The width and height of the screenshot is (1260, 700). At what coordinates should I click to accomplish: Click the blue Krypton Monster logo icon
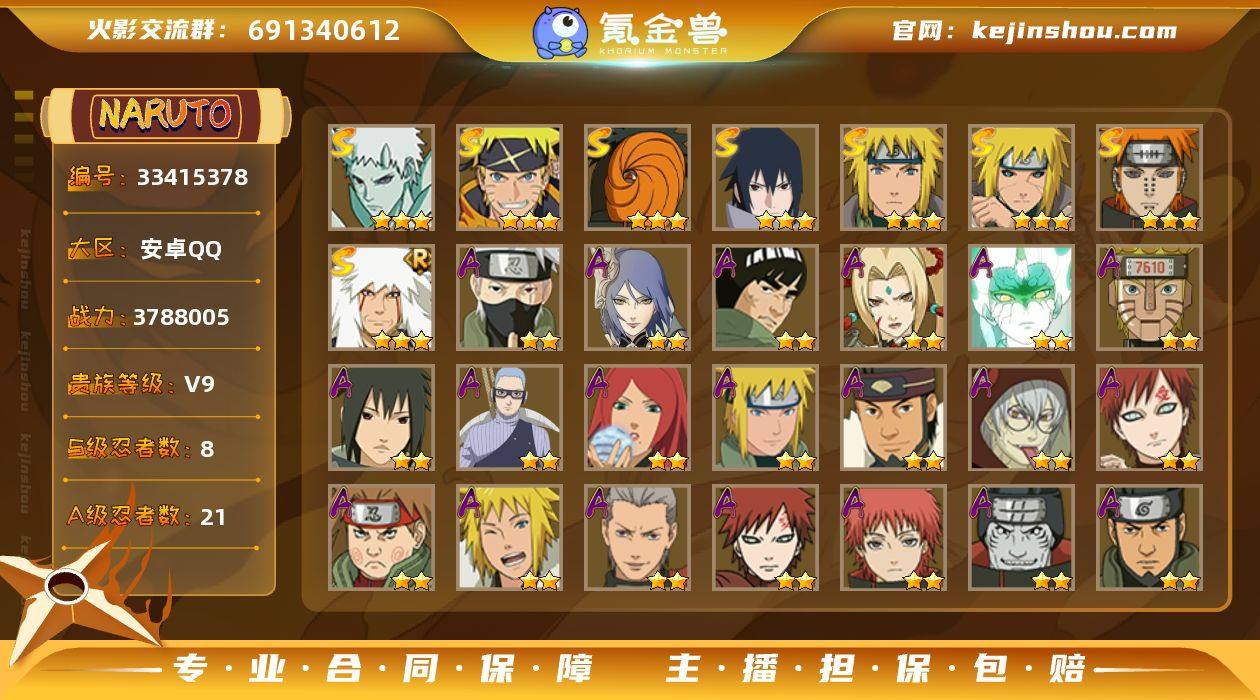(560, 31)
